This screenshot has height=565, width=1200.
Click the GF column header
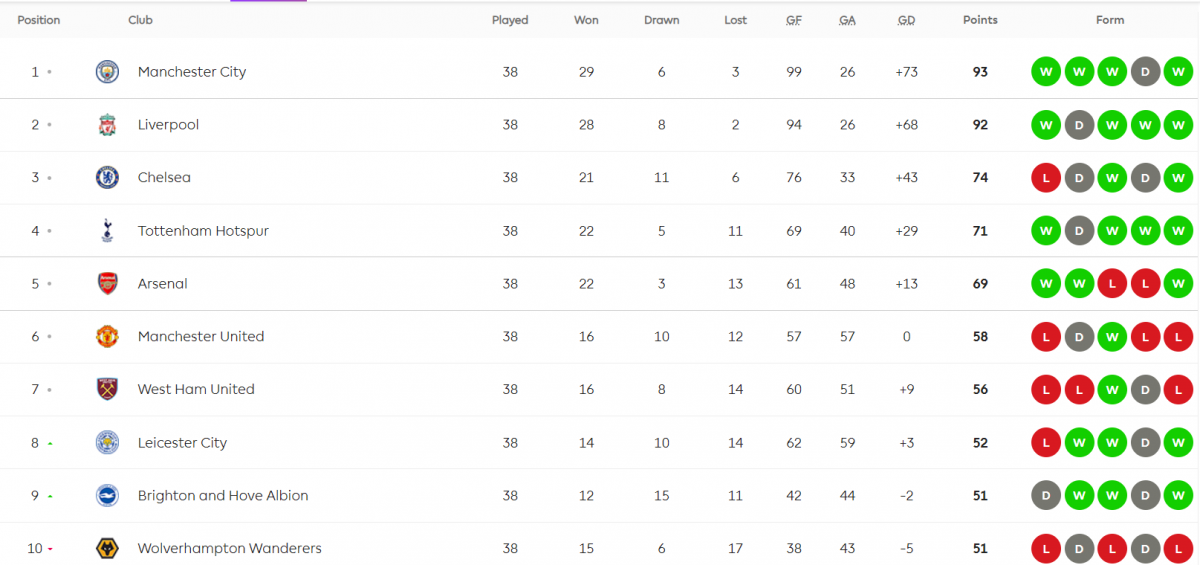click(x=794, y=20)
